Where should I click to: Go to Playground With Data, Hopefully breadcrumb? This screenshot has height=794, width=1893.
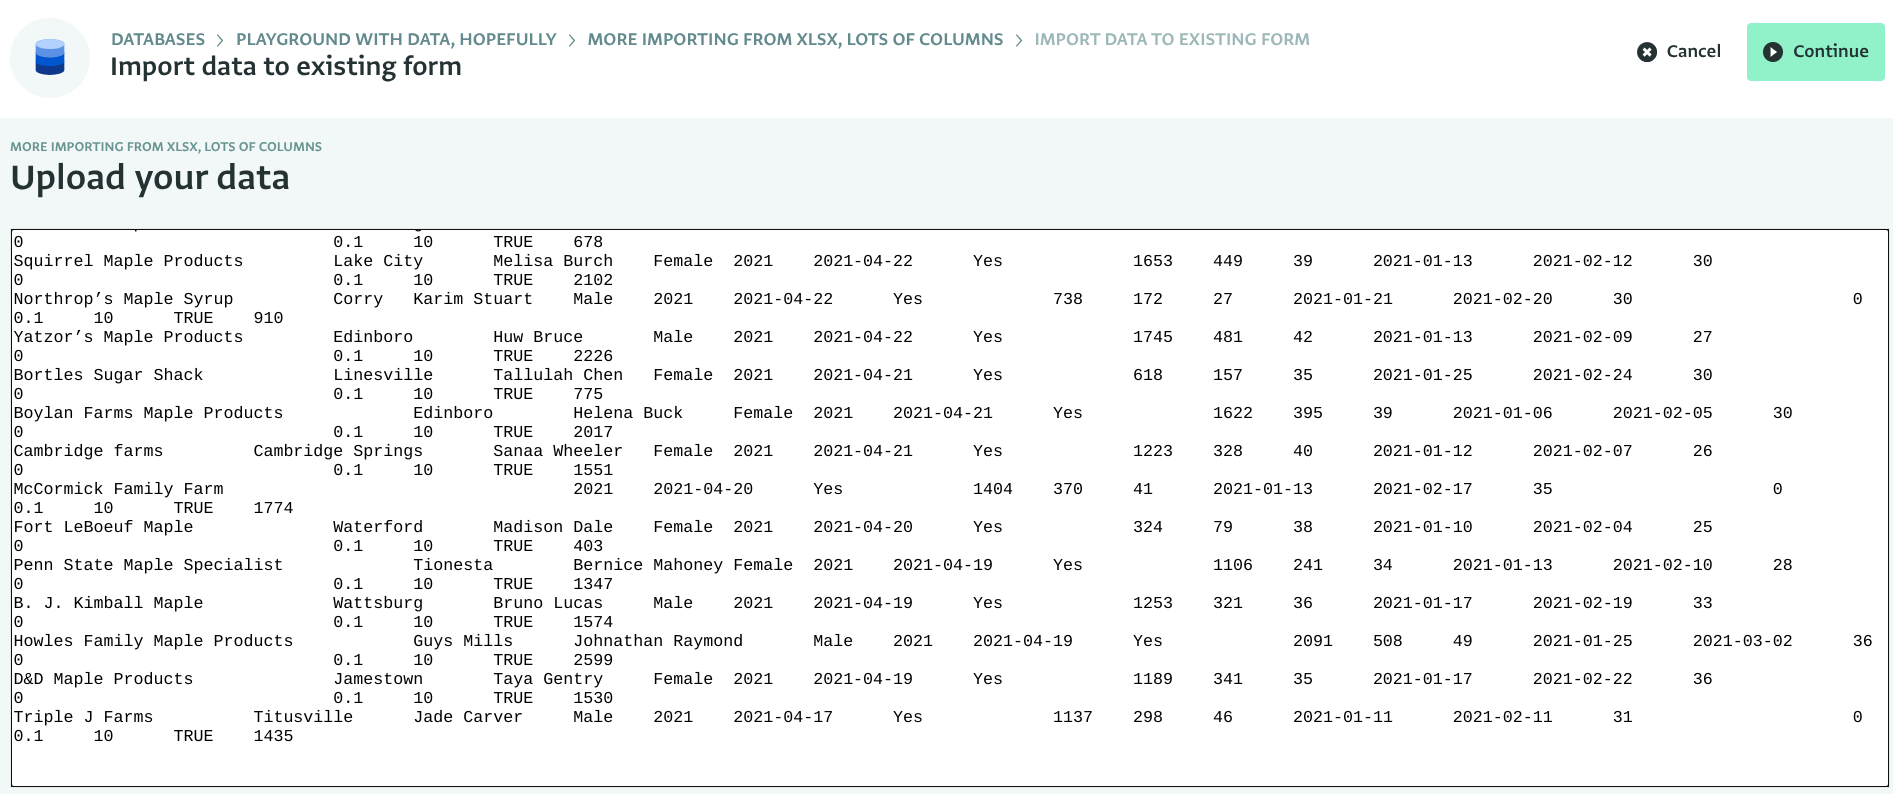[x=396, y=39]
